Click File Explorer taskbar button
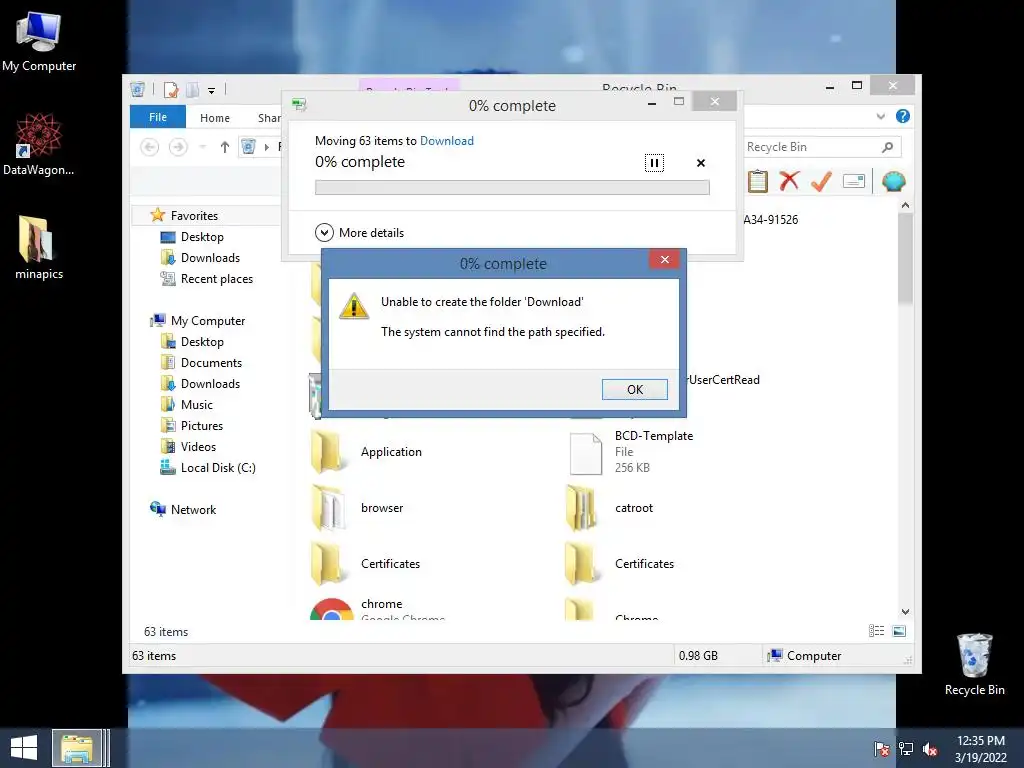This screenshot has width=1024, height=768. click(x=77, y=748)
